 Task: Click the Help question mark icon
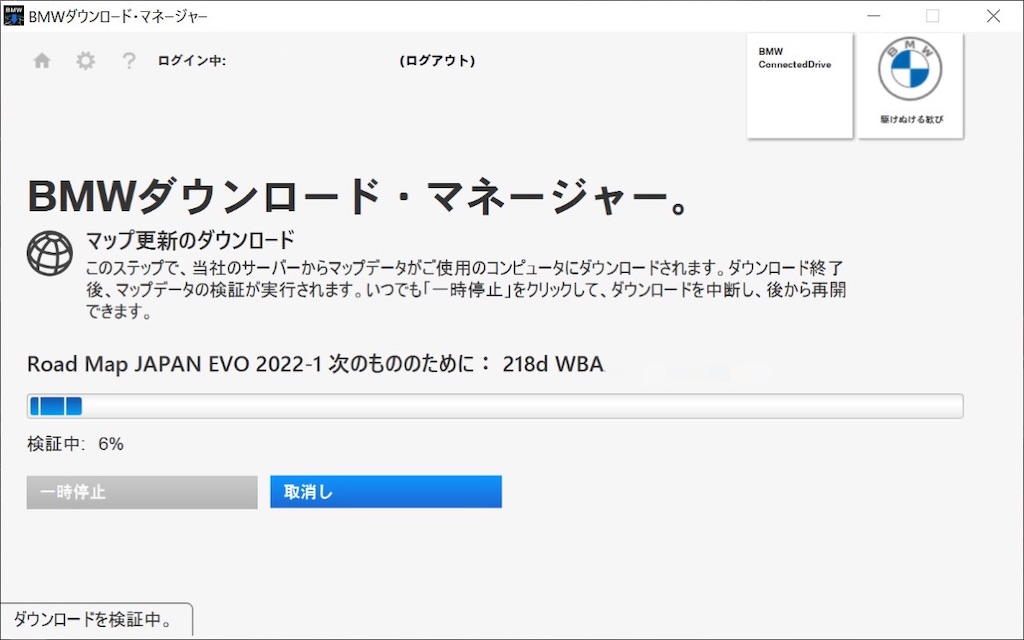[x=128, y=60]
